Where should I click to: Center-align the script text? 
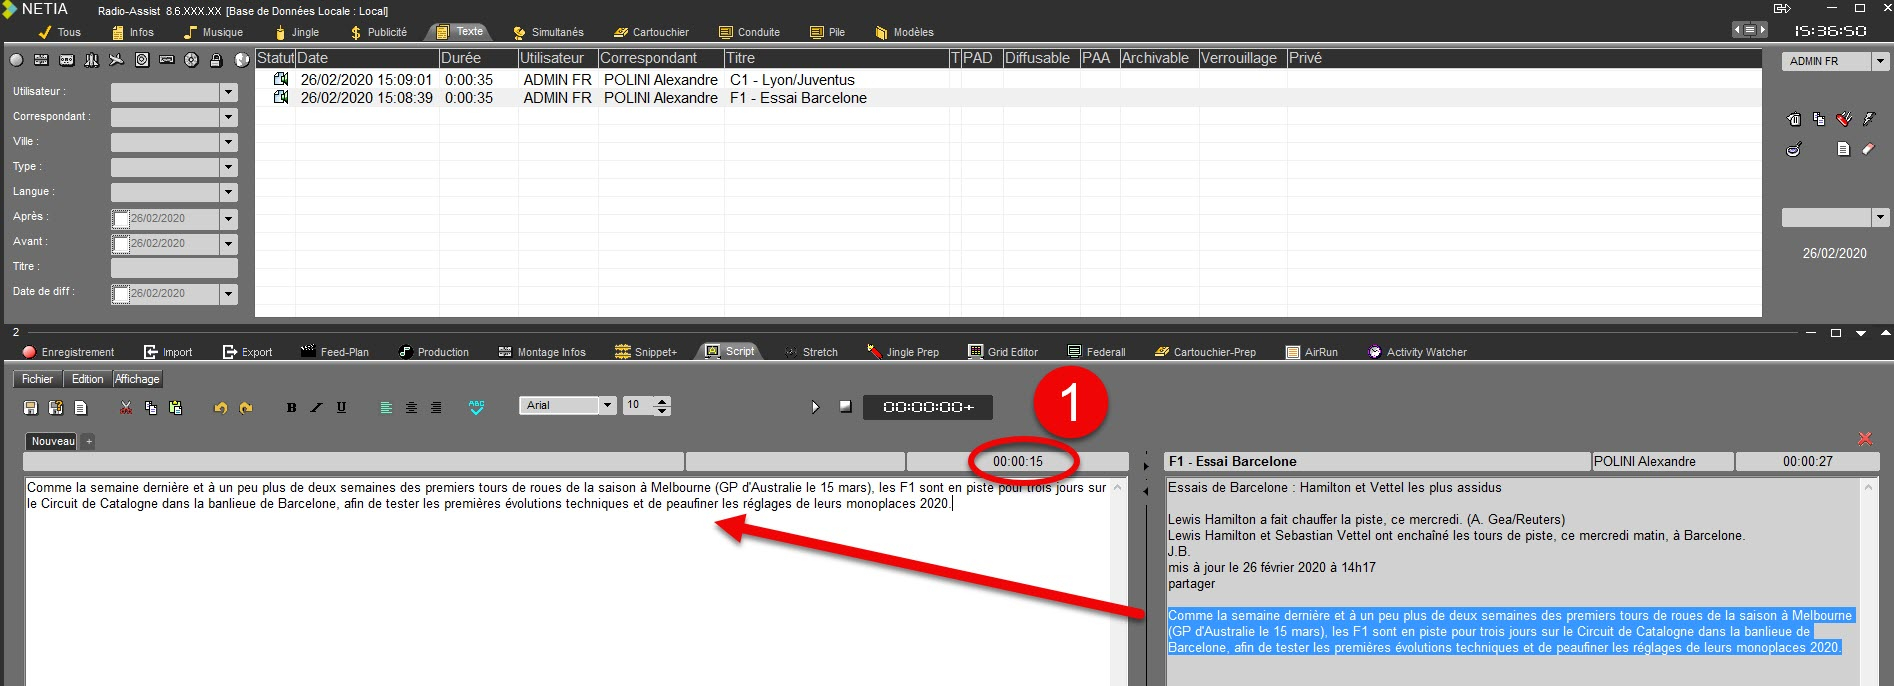(x=411, y=407)
